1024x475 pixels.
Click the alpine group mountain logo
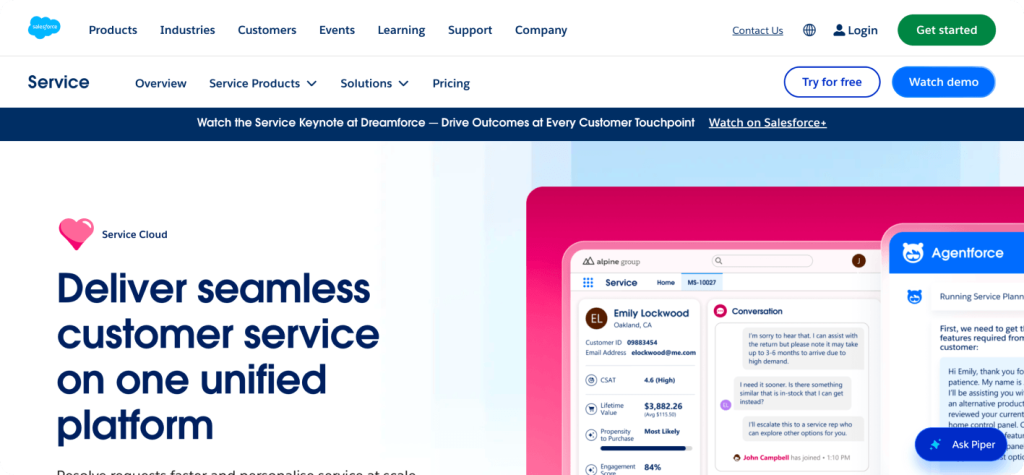[586, 261]
